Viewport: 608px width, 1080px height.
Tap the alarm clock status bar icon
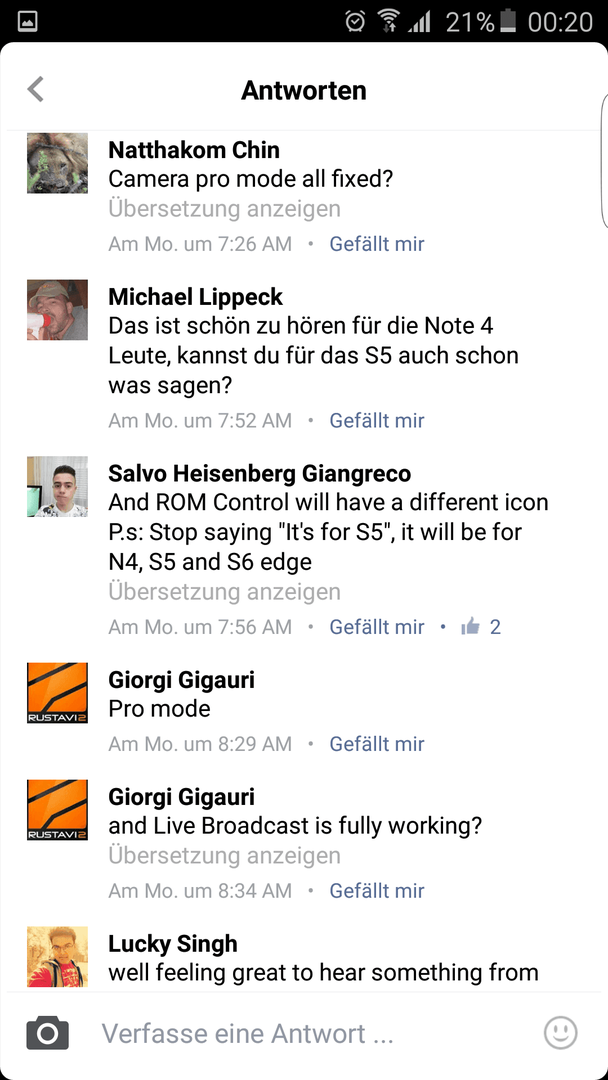pos(355,22)
